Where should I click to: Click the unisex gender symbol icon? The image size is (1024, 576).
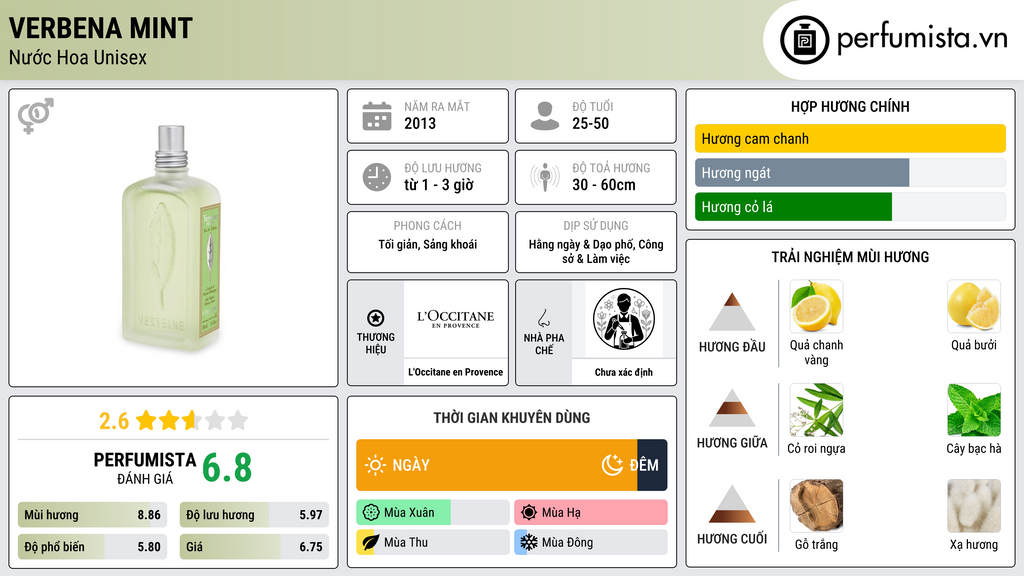point(35,116)
